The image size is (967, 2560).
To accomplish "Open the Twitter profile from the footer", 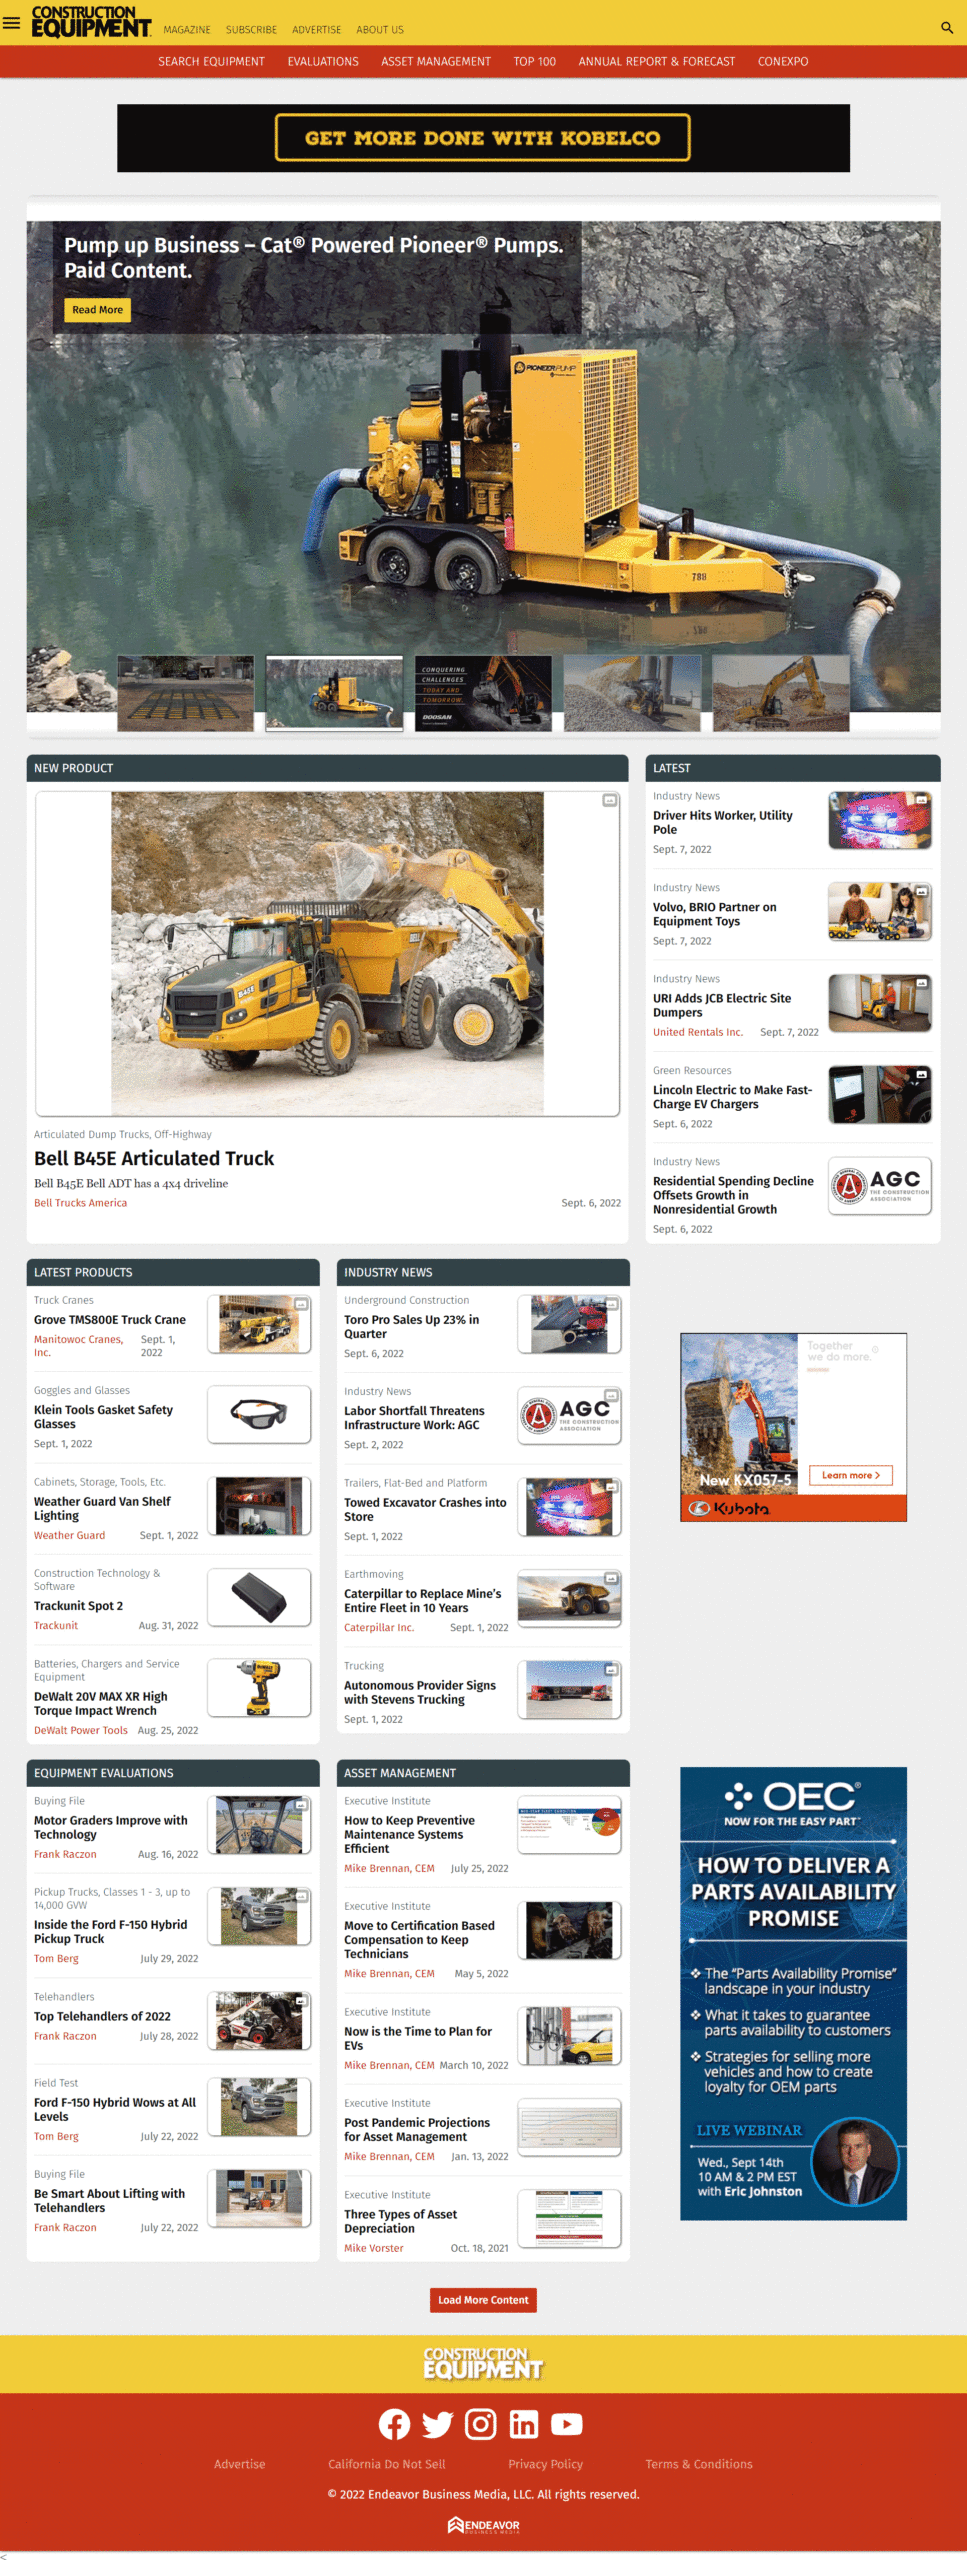I will point(437,2423).
